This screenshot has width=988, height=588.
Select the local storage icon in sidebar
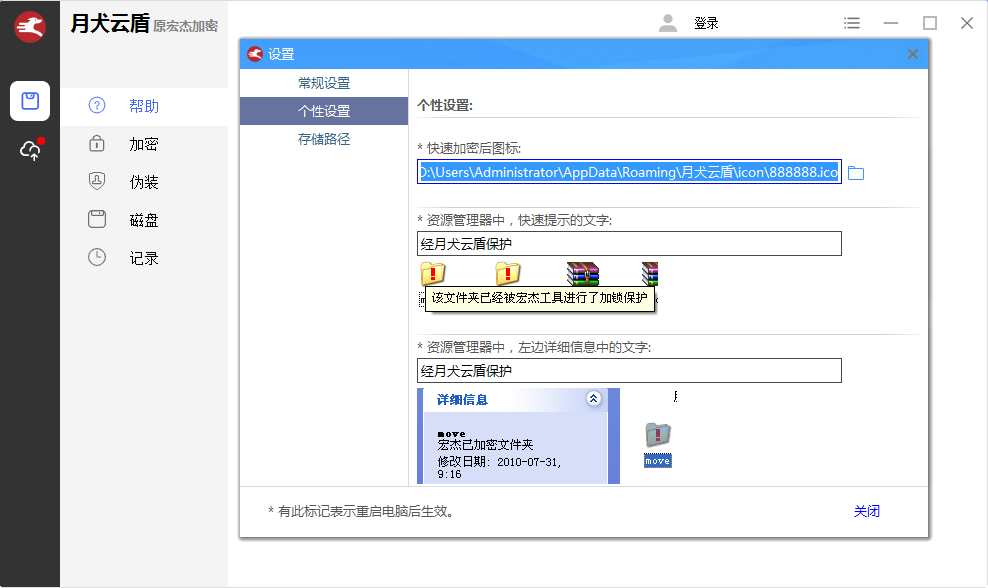(x=30, y=101)
